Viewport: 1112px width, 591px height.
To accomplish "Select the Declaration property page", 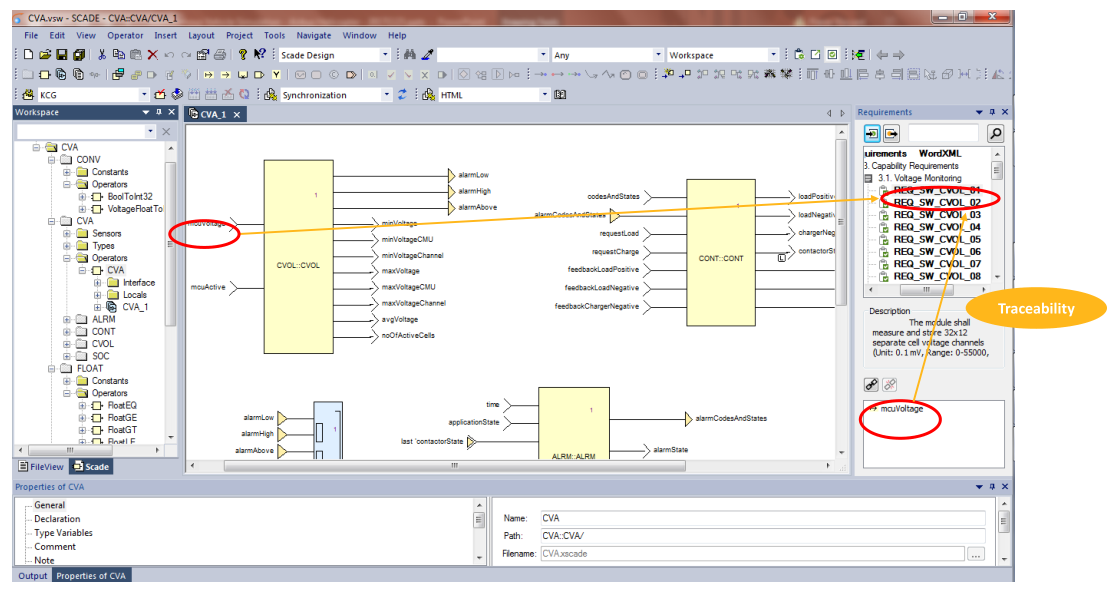I will 57,519.
